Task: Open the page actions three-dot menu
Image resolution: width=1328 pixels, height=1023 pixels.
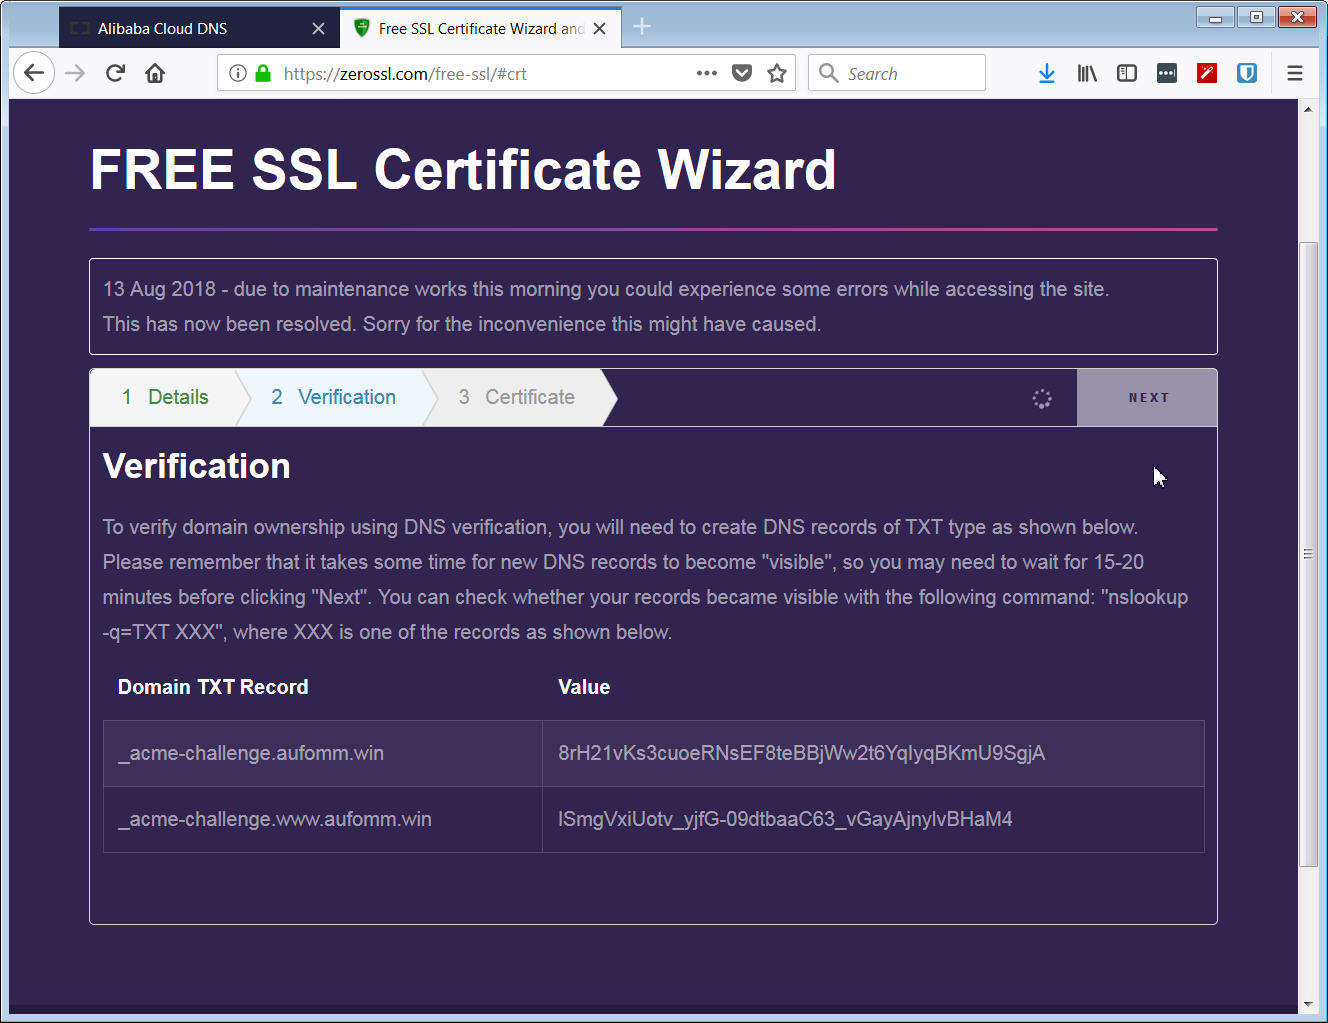Action: pyautogui.click(x=706, y=73)
